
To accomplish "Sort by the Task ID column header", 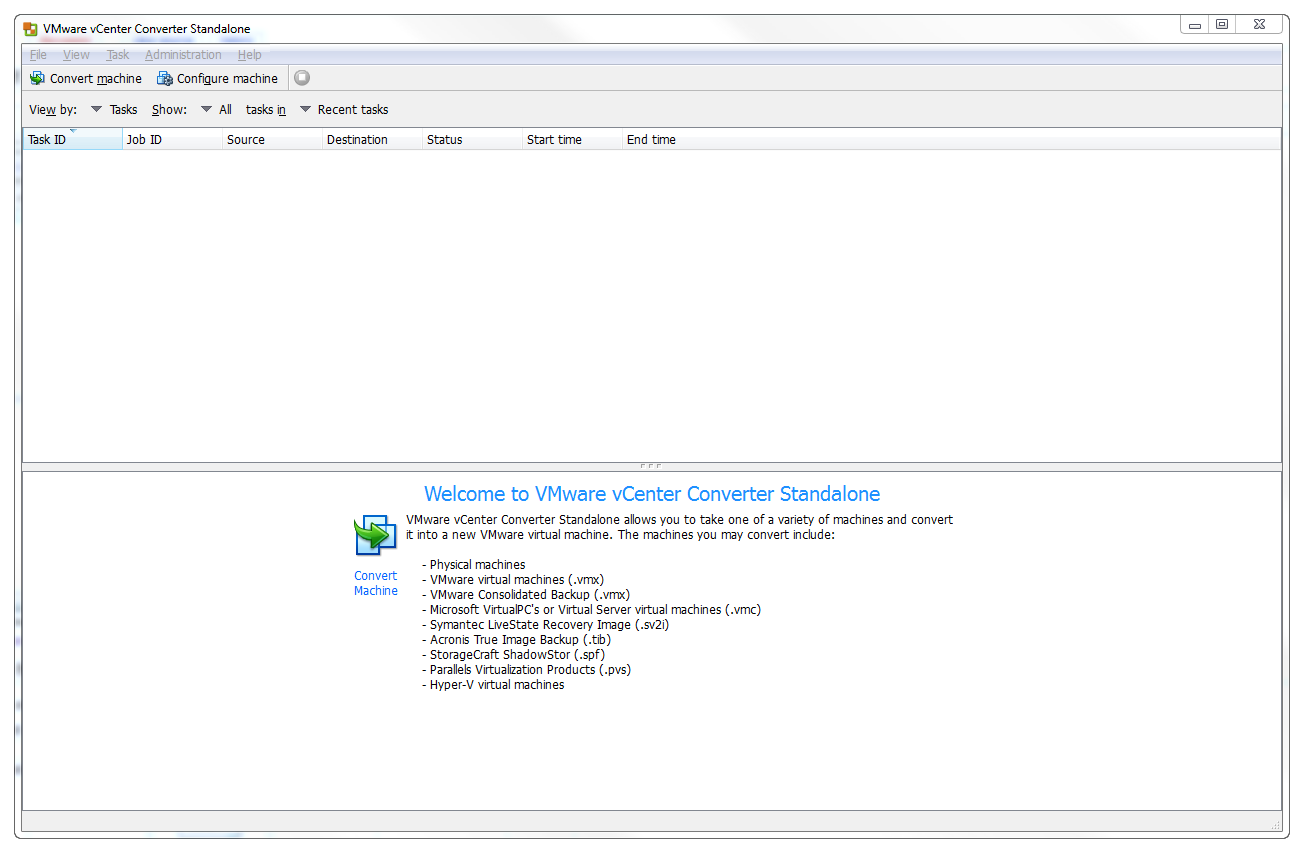I will (72, 140).
